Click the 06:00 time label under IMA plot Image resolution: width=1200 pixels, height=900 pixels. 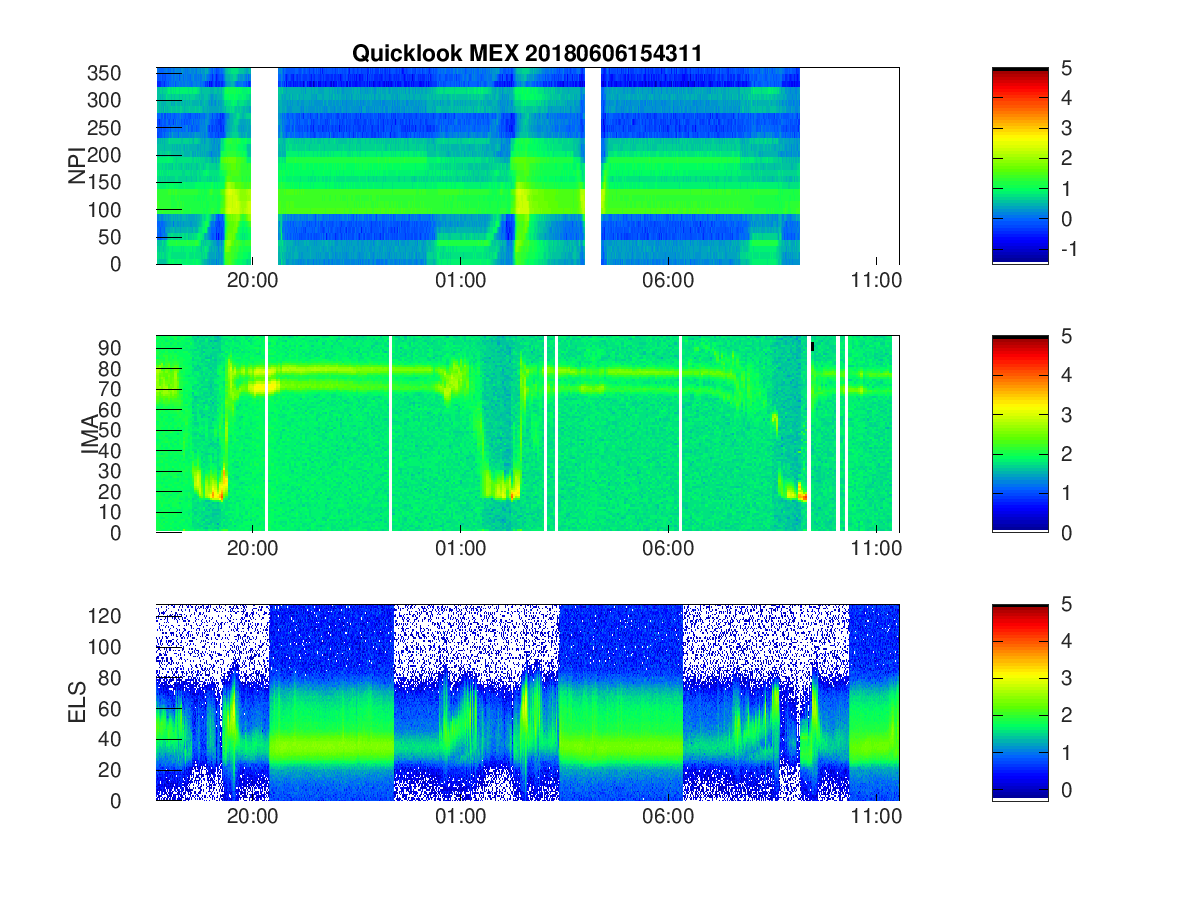tap(668, 549)
